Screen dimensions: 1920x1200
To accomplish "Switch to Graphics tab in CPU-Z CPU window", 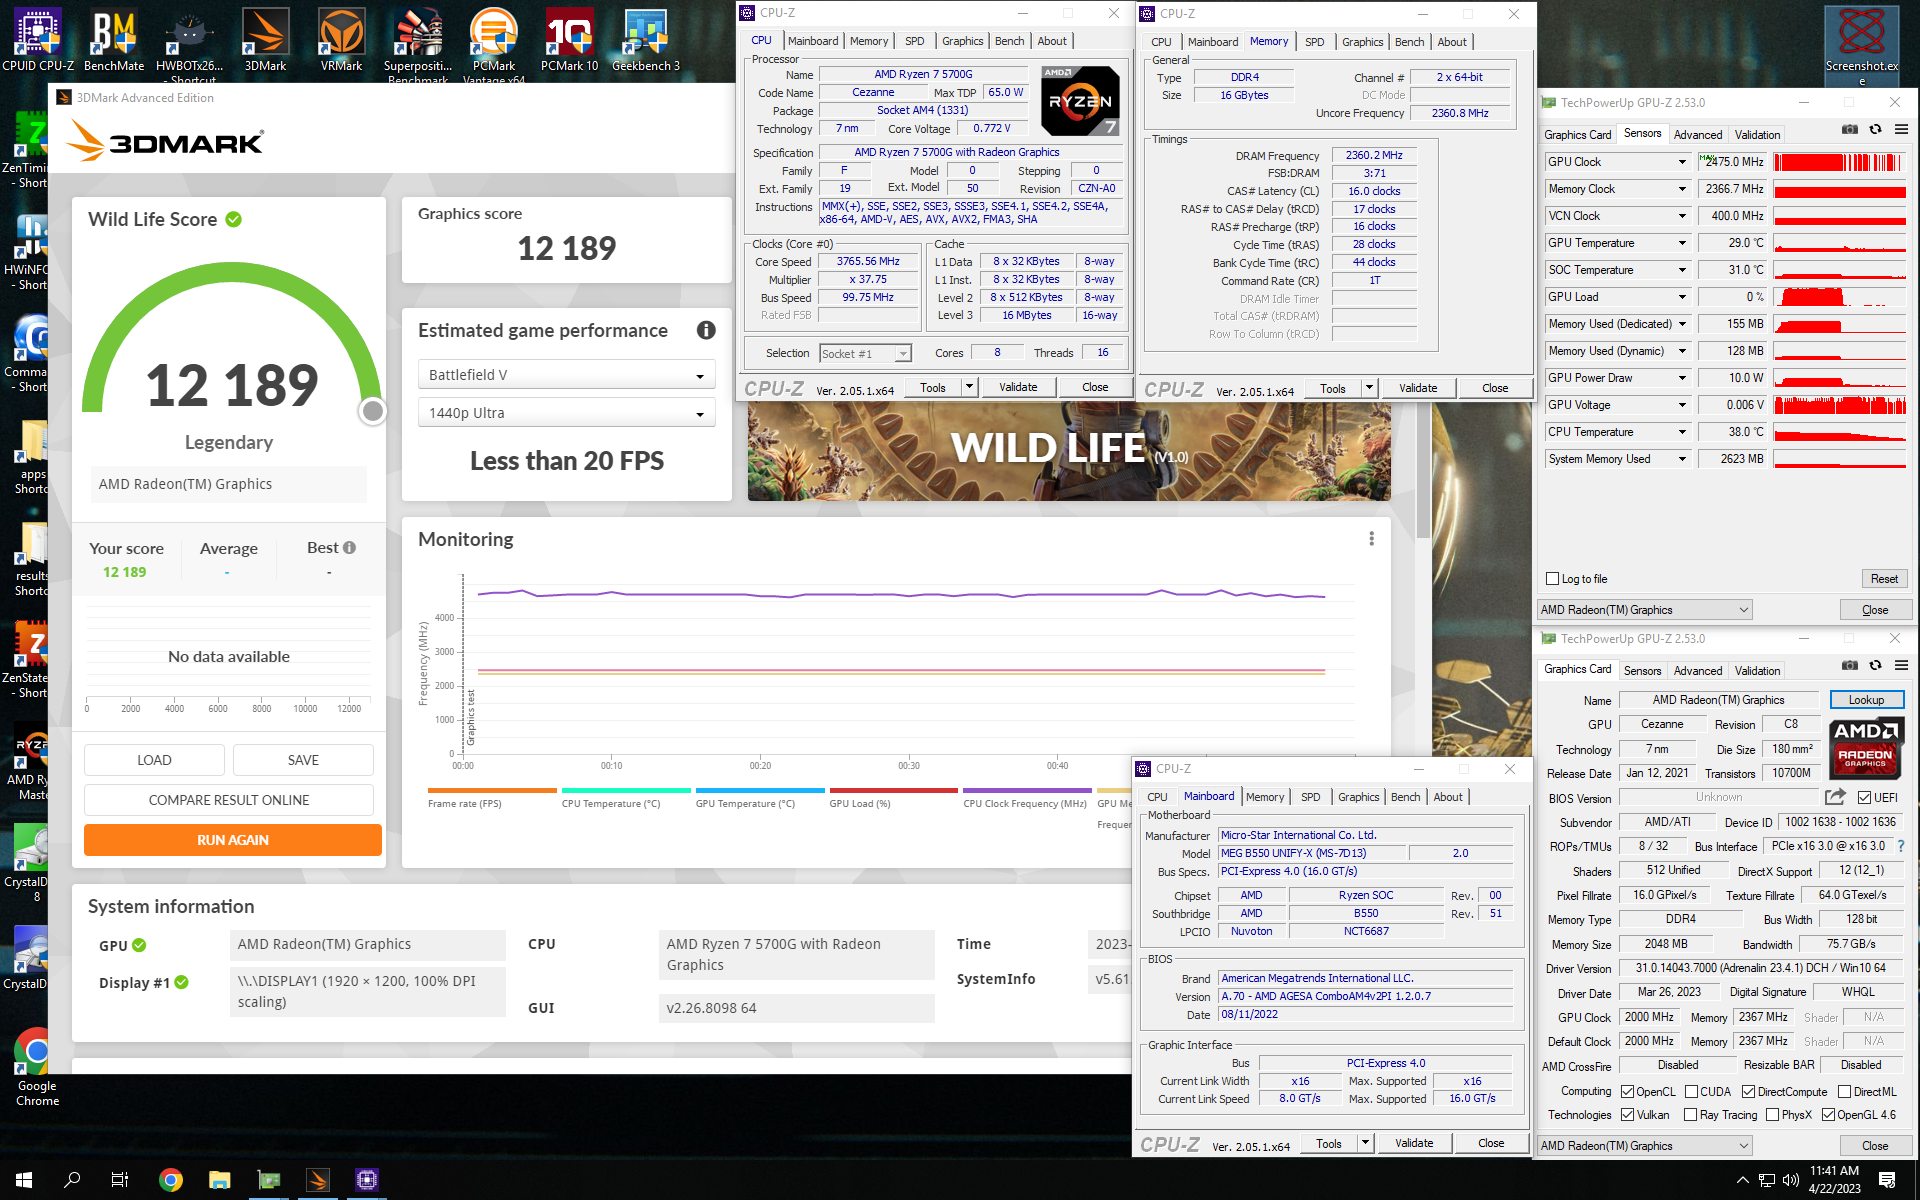I will 962,41.
